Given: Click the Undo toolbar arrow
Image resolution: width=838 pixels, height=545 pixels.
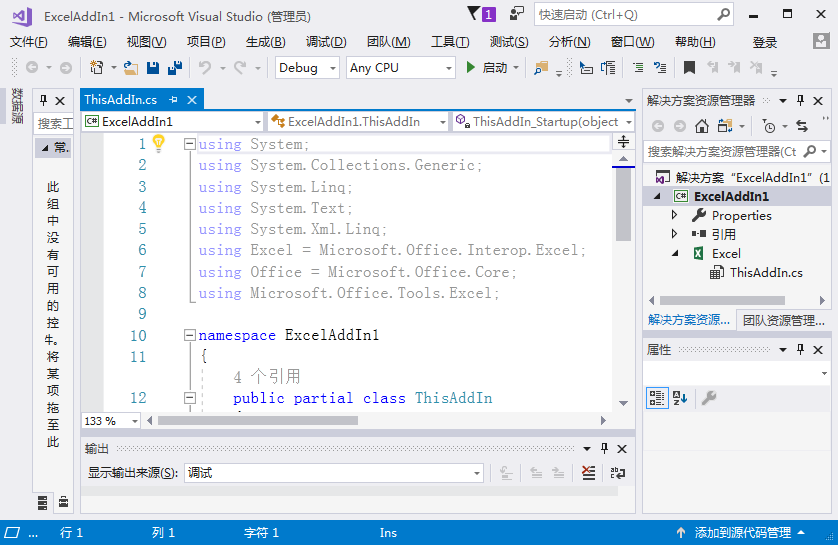Looking at the screenshot, I should point(205,67).
